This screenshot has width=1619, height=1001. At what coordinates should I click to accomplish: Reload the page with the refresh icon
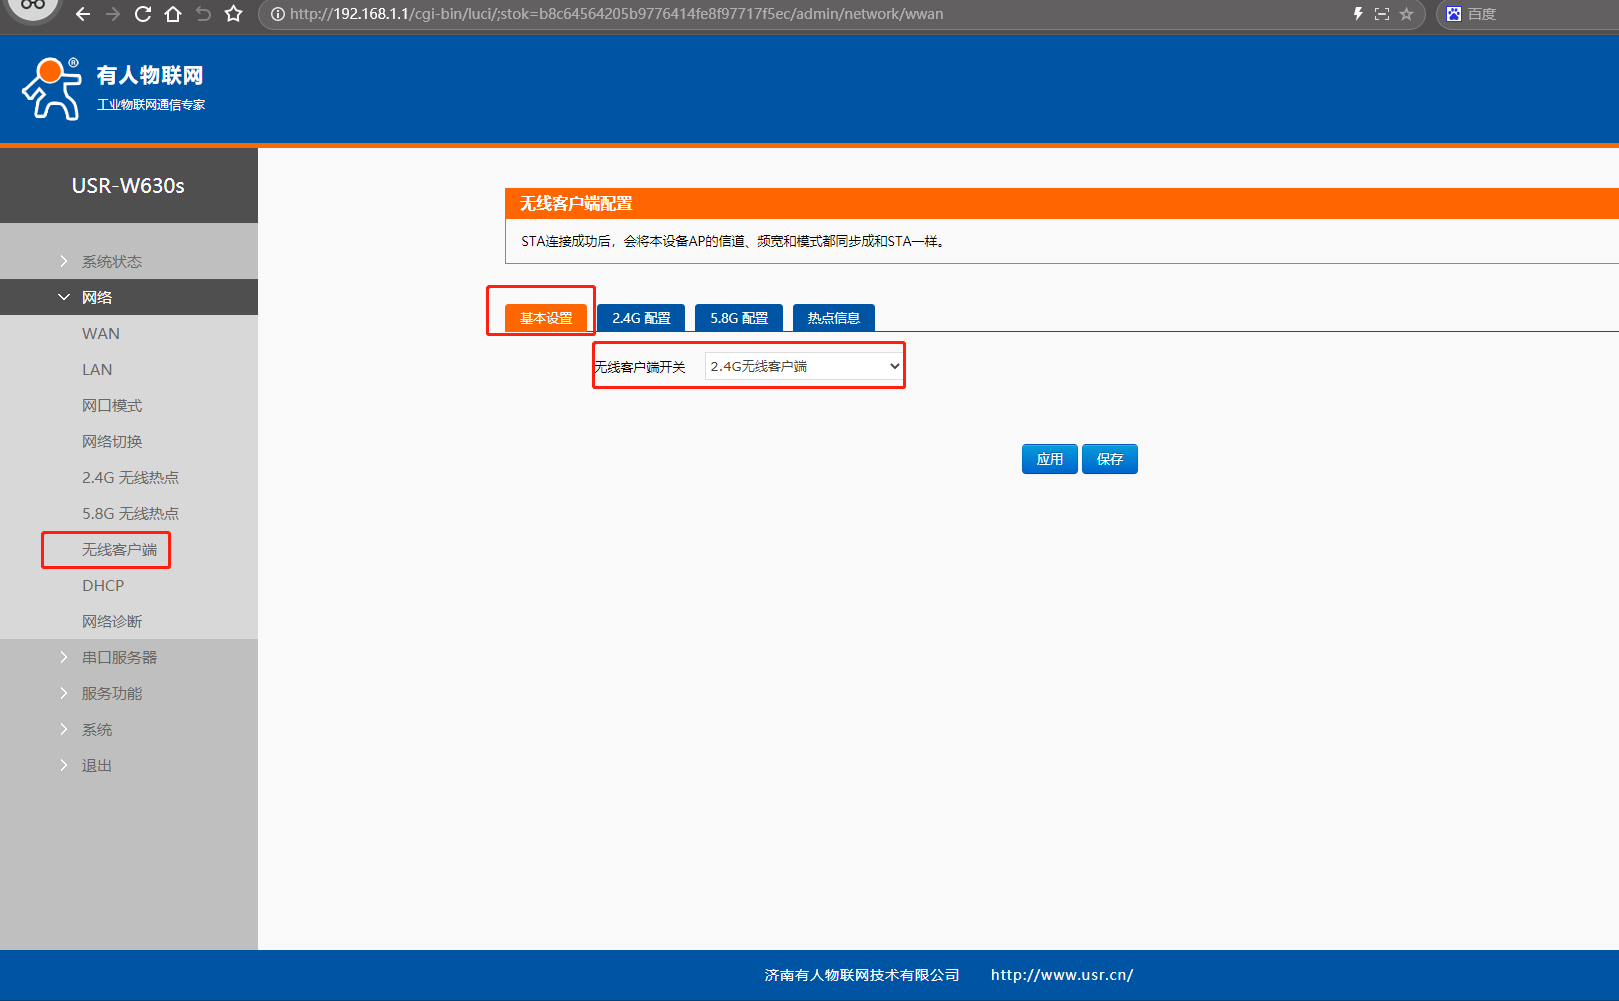coord(143,14)
